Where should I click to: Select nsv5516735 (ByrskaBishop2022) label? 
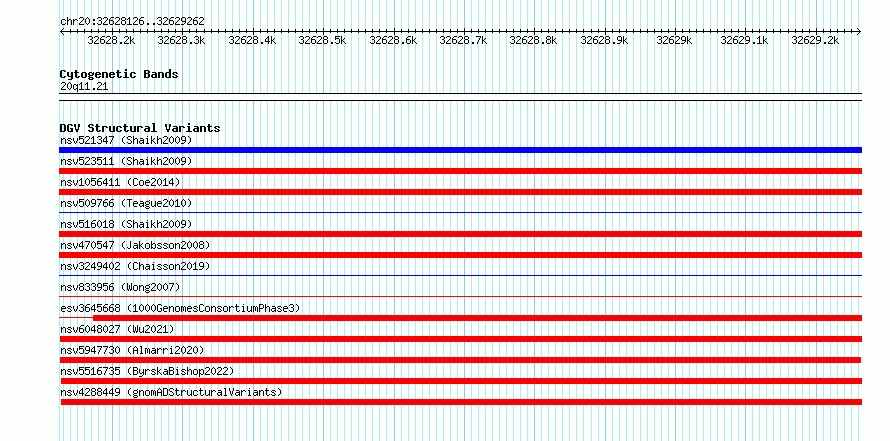147,371
